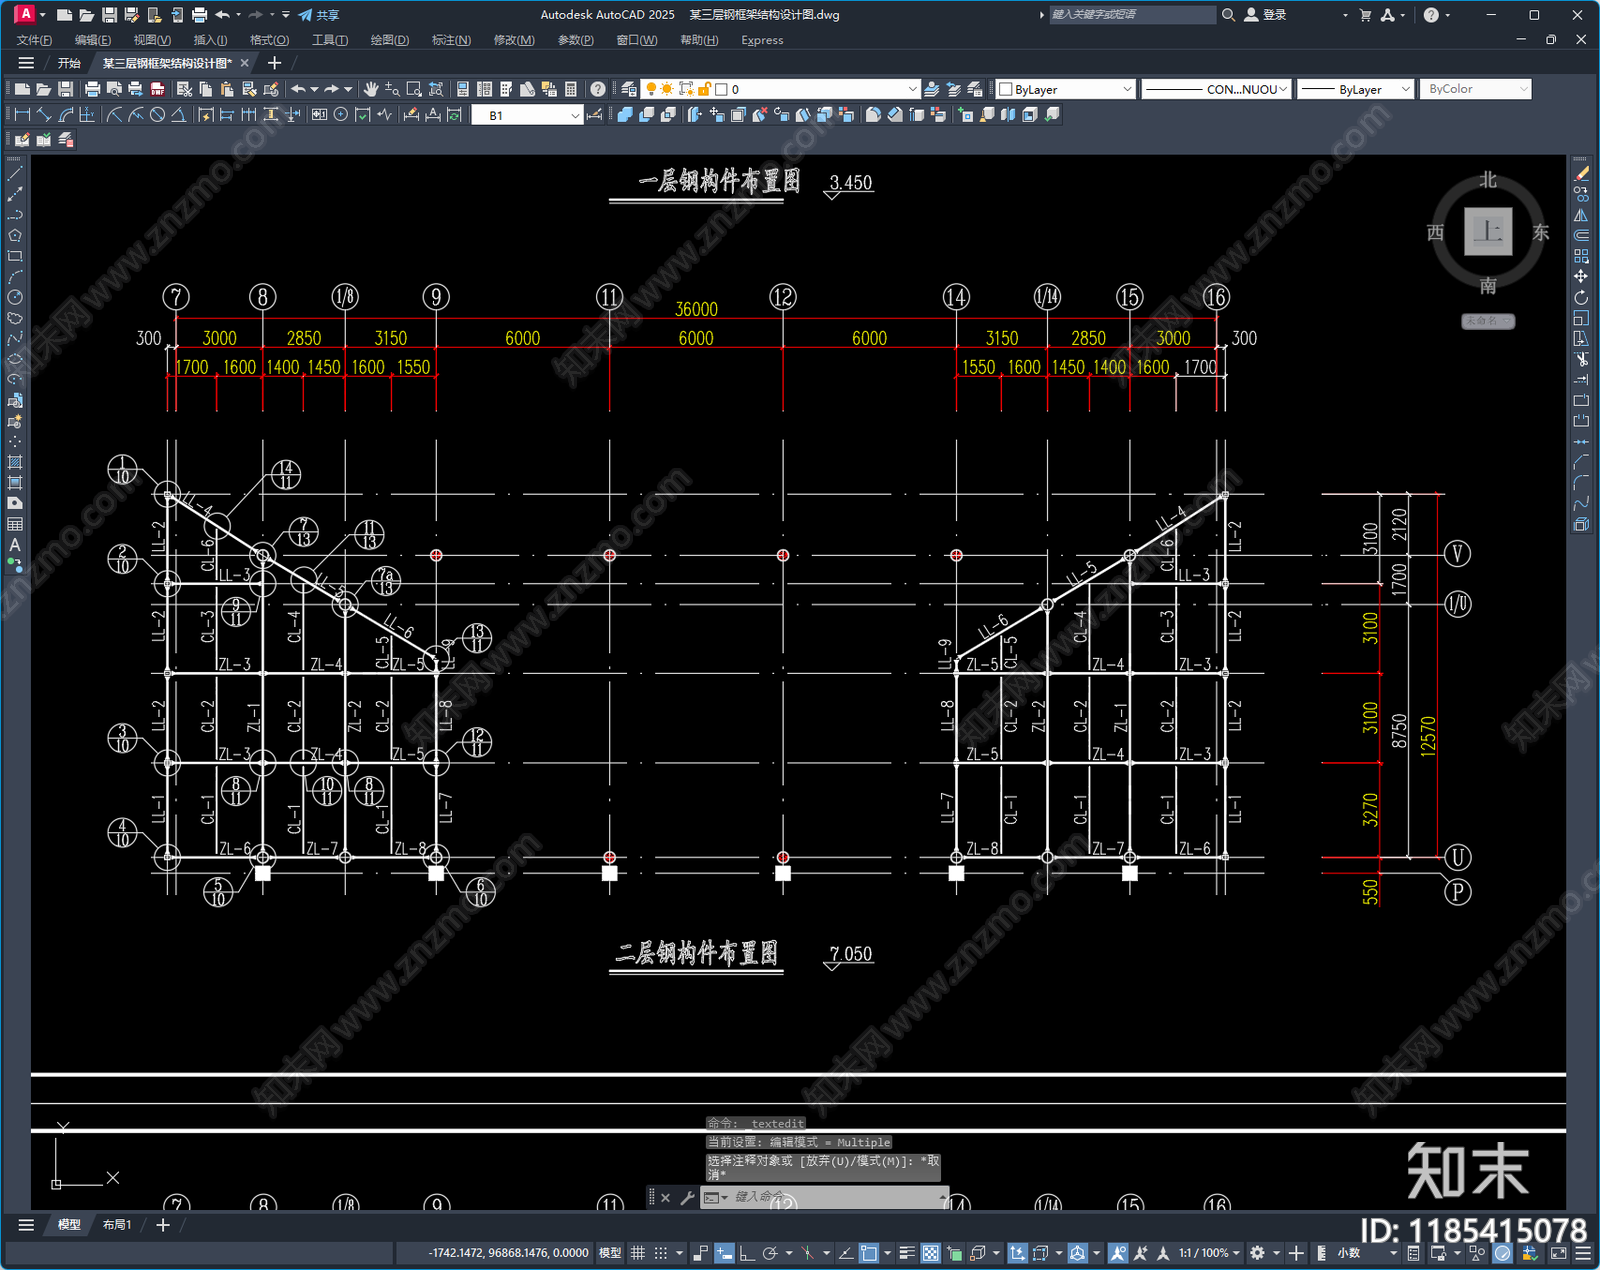Open the layer properties manager icon
Viewport: 1600px width, 1270px height.
pos(628,89)
